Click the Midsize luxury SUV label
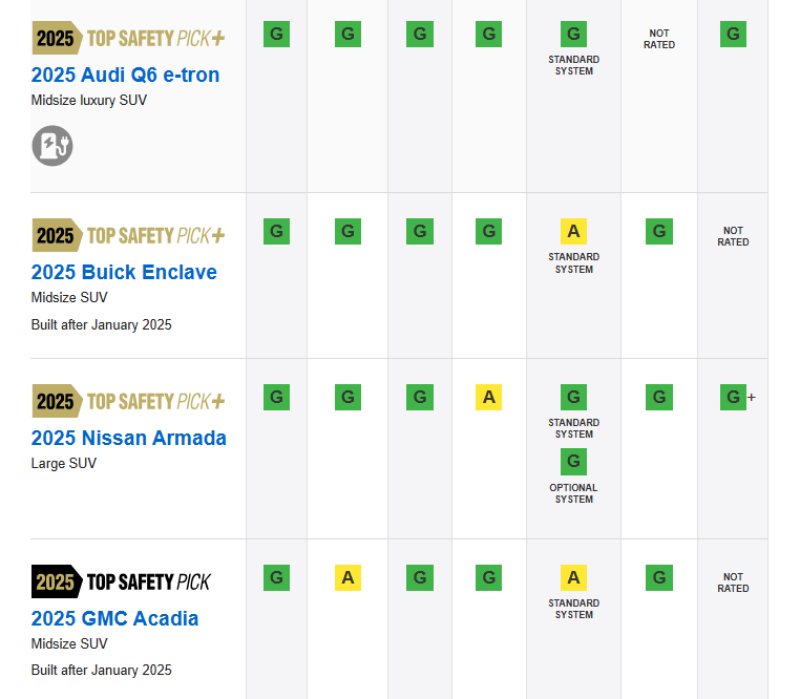Screen dimensions: 800x699 [89, 100]
